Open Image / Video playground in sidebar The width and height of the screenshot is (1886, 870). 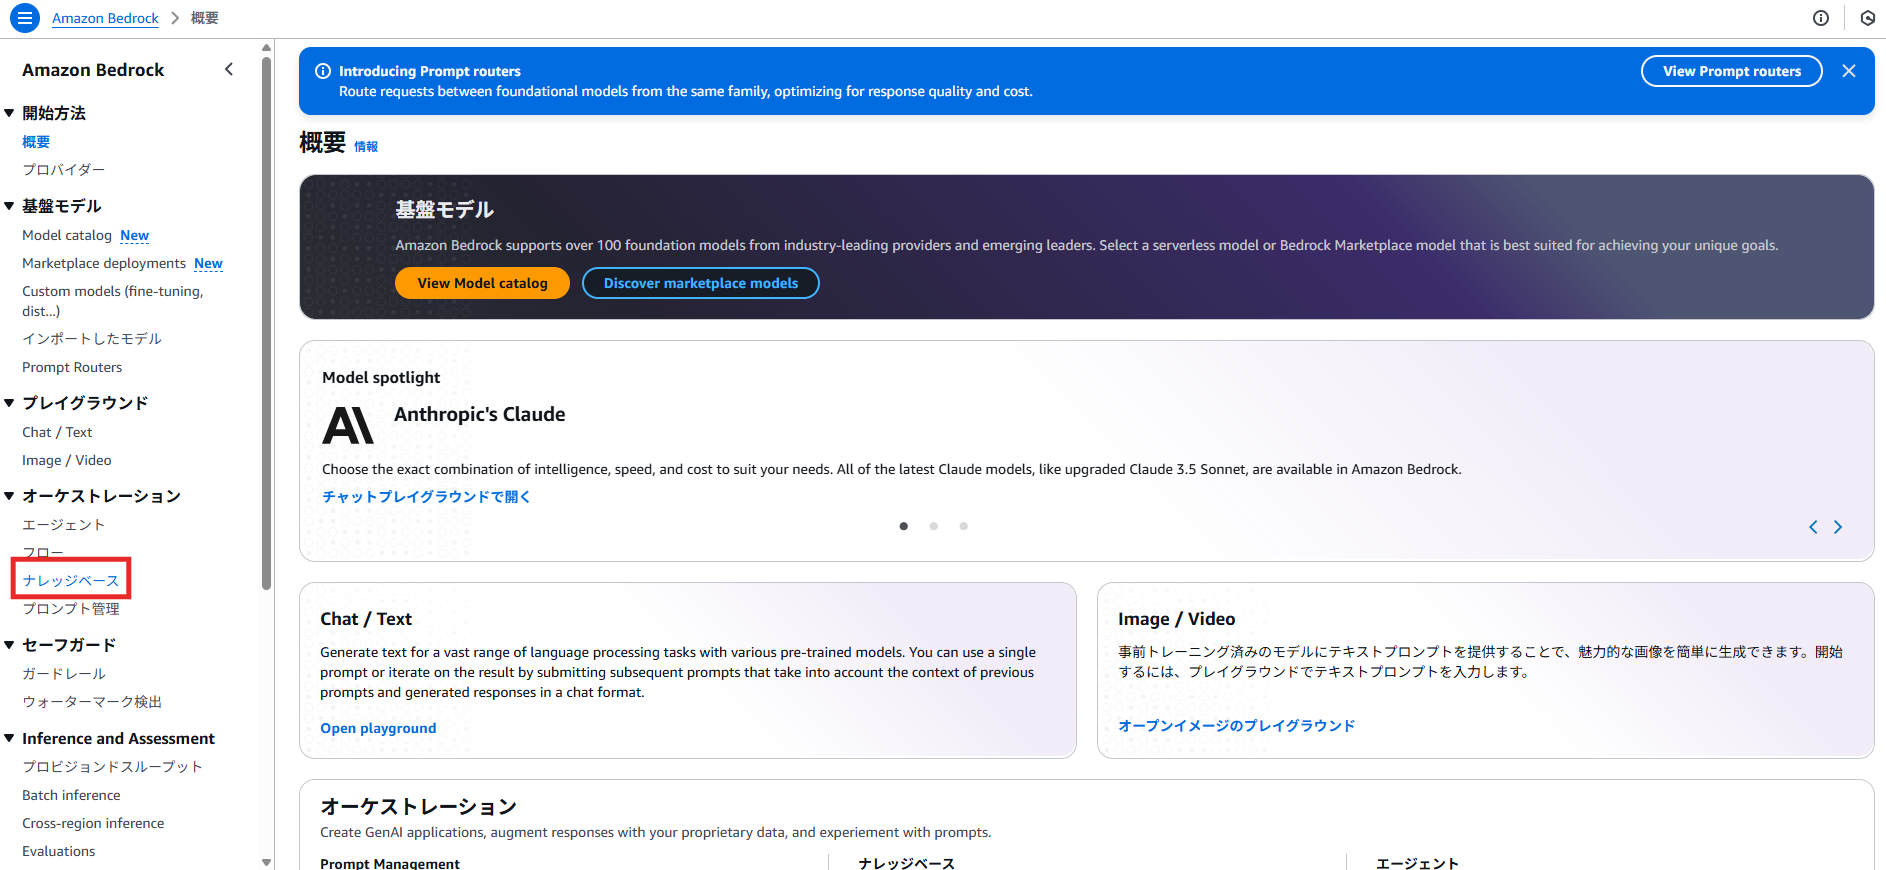[67, 460]
